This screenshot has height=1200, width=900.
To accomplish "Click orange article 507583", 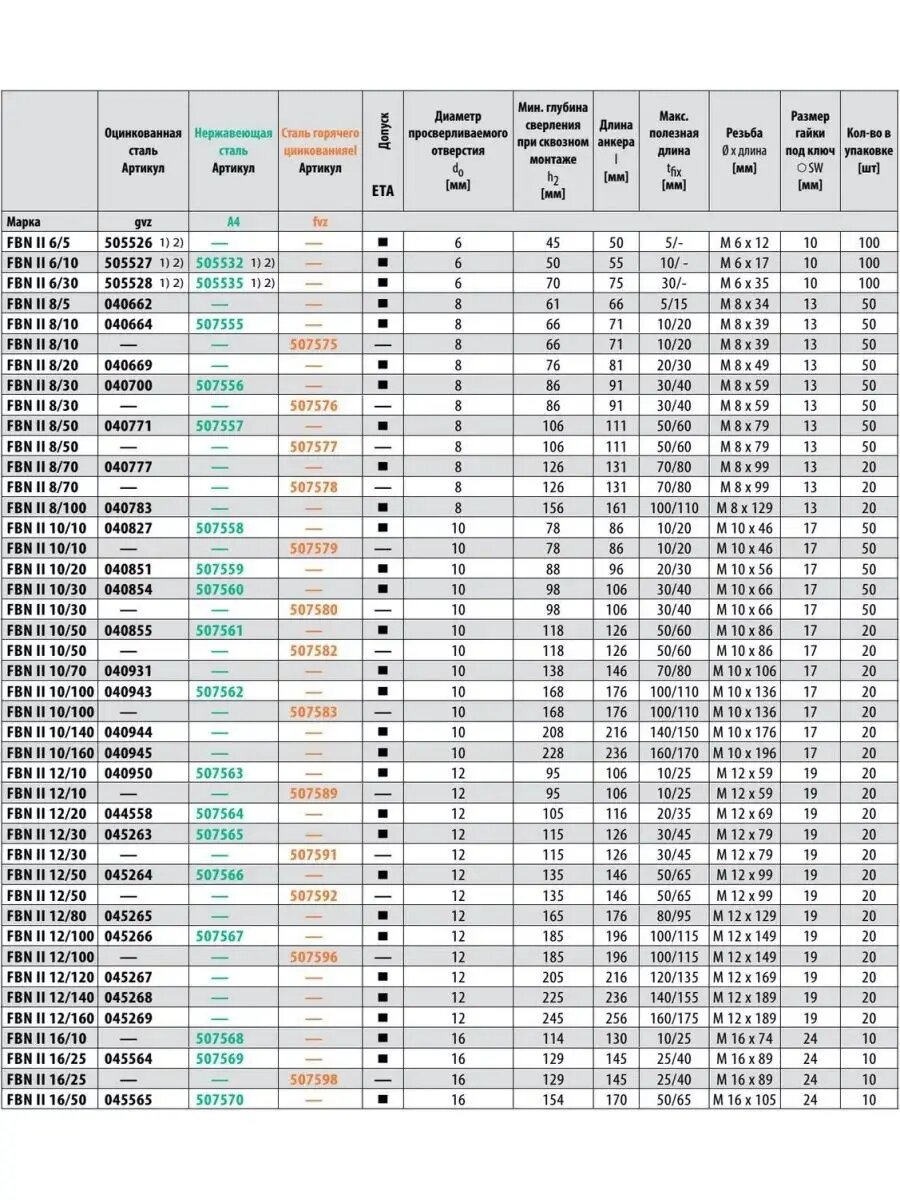I will point(314,712).
